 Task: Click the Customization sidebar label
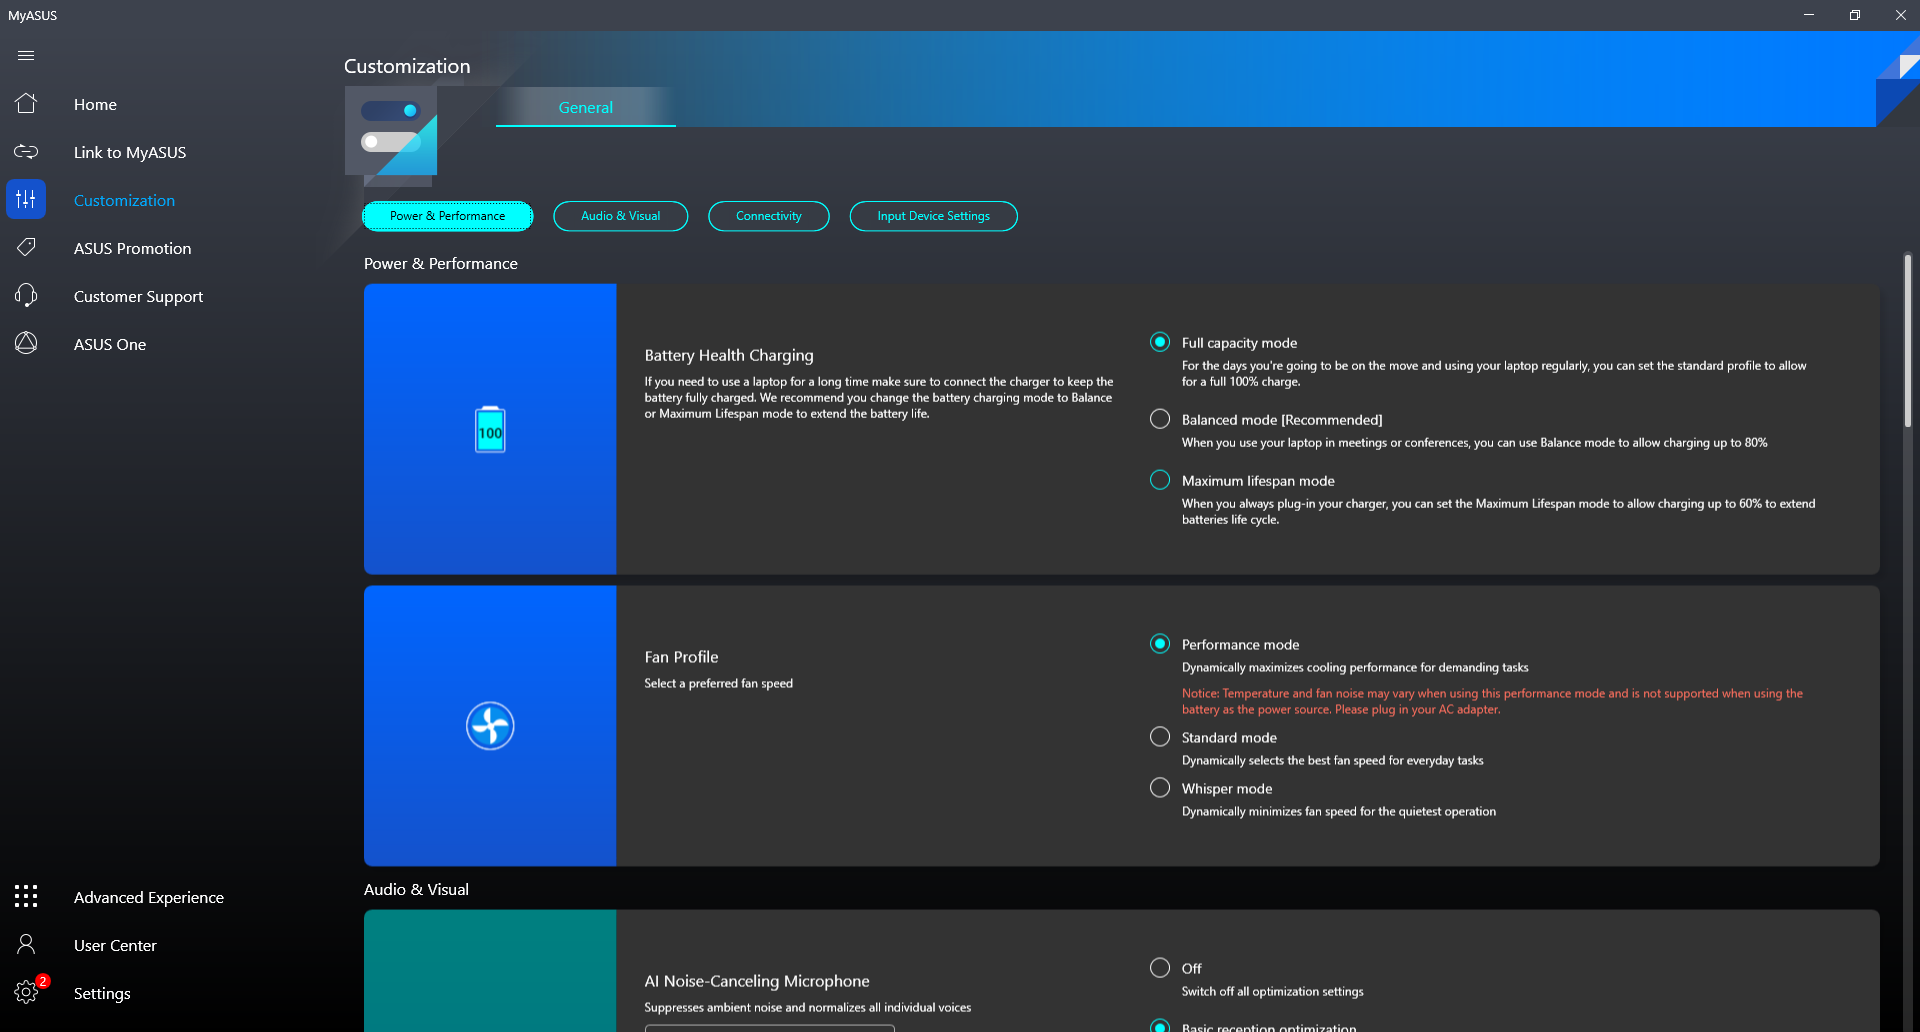tap(124, 200)
